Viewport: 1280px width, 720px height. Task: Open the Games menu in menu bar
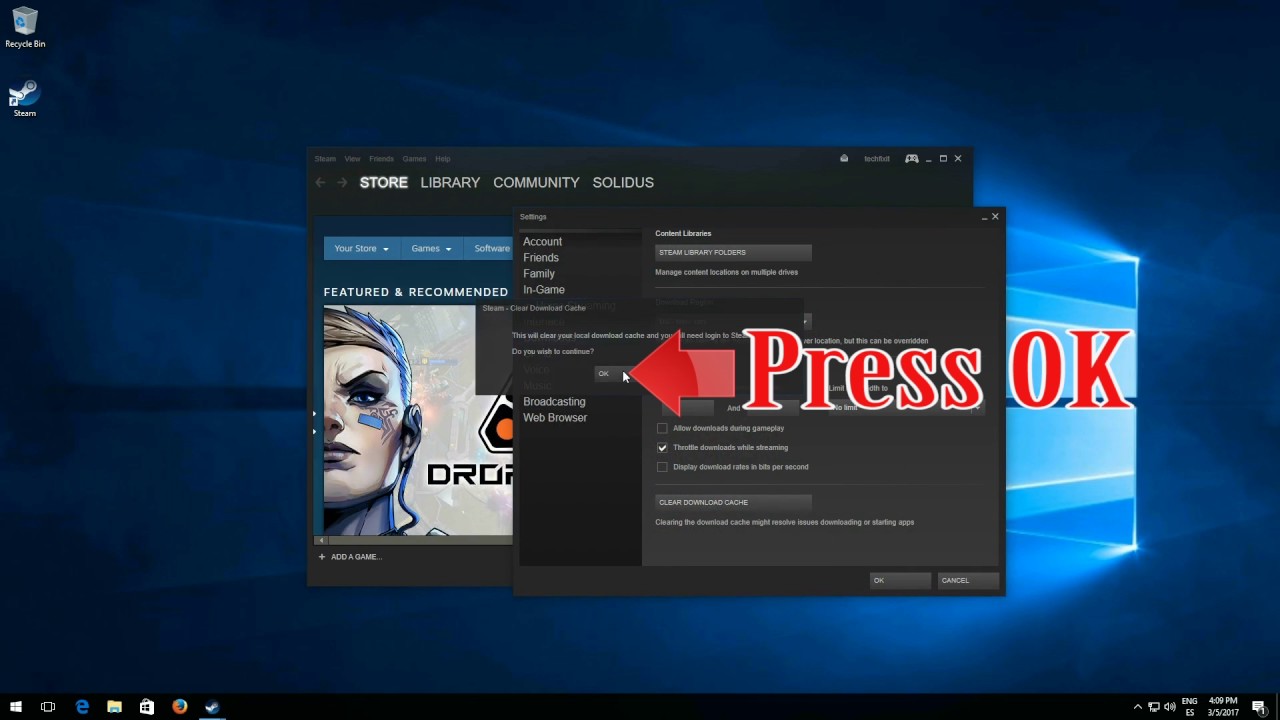414,159
